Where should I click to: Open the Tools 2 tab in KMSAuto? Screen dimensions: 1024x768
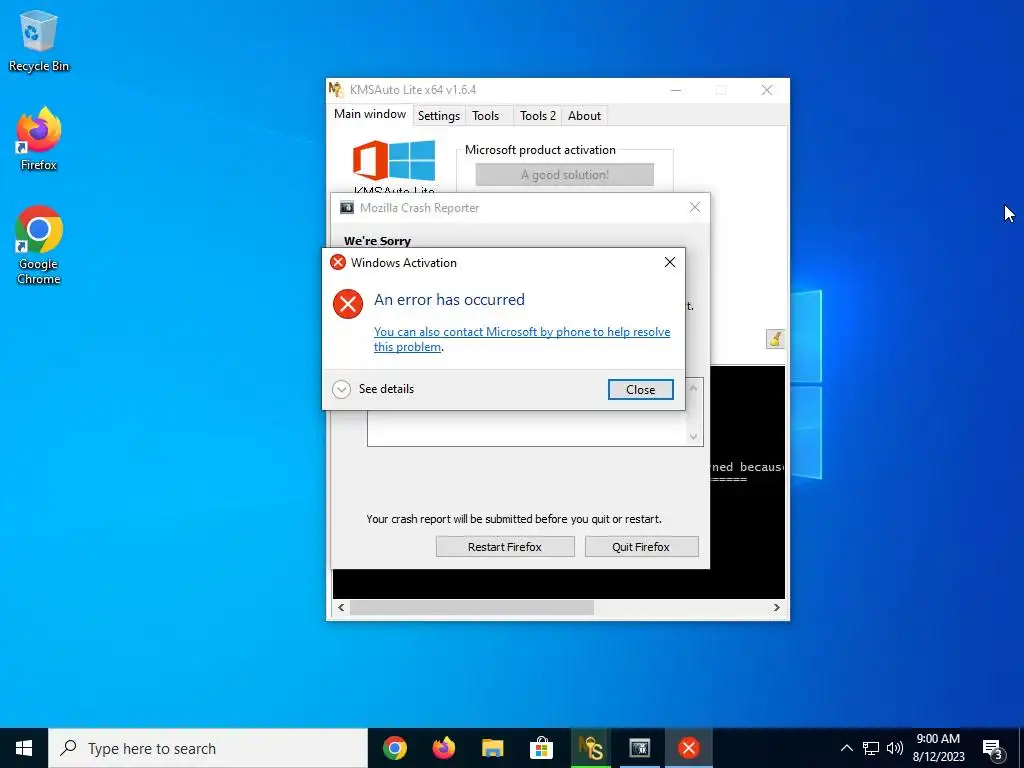pos(537,116)
